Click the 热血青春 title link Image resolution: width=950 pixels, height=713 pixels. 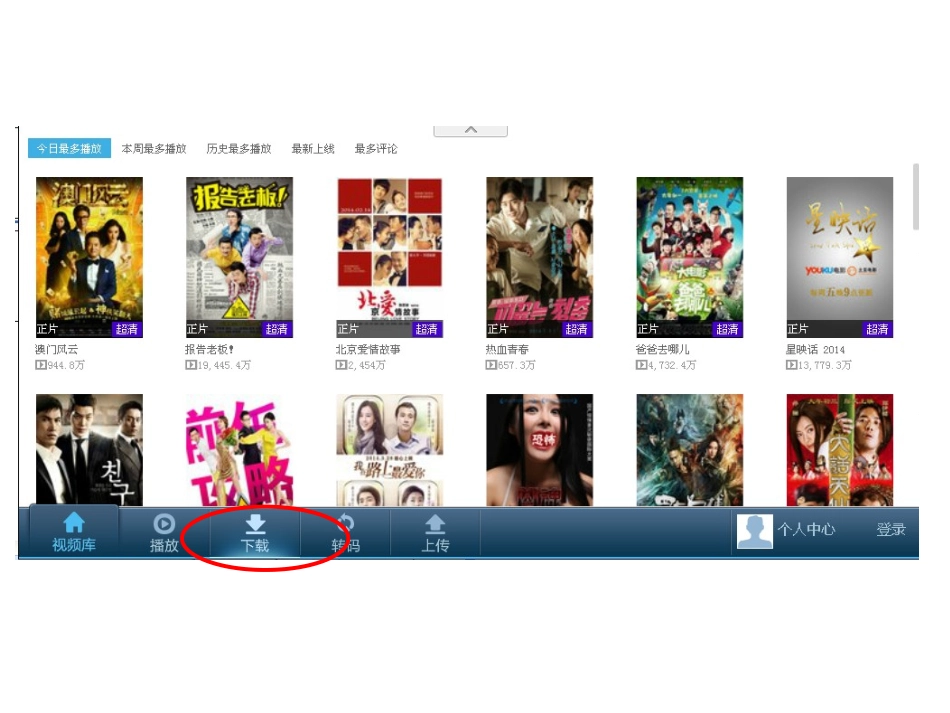507,350
